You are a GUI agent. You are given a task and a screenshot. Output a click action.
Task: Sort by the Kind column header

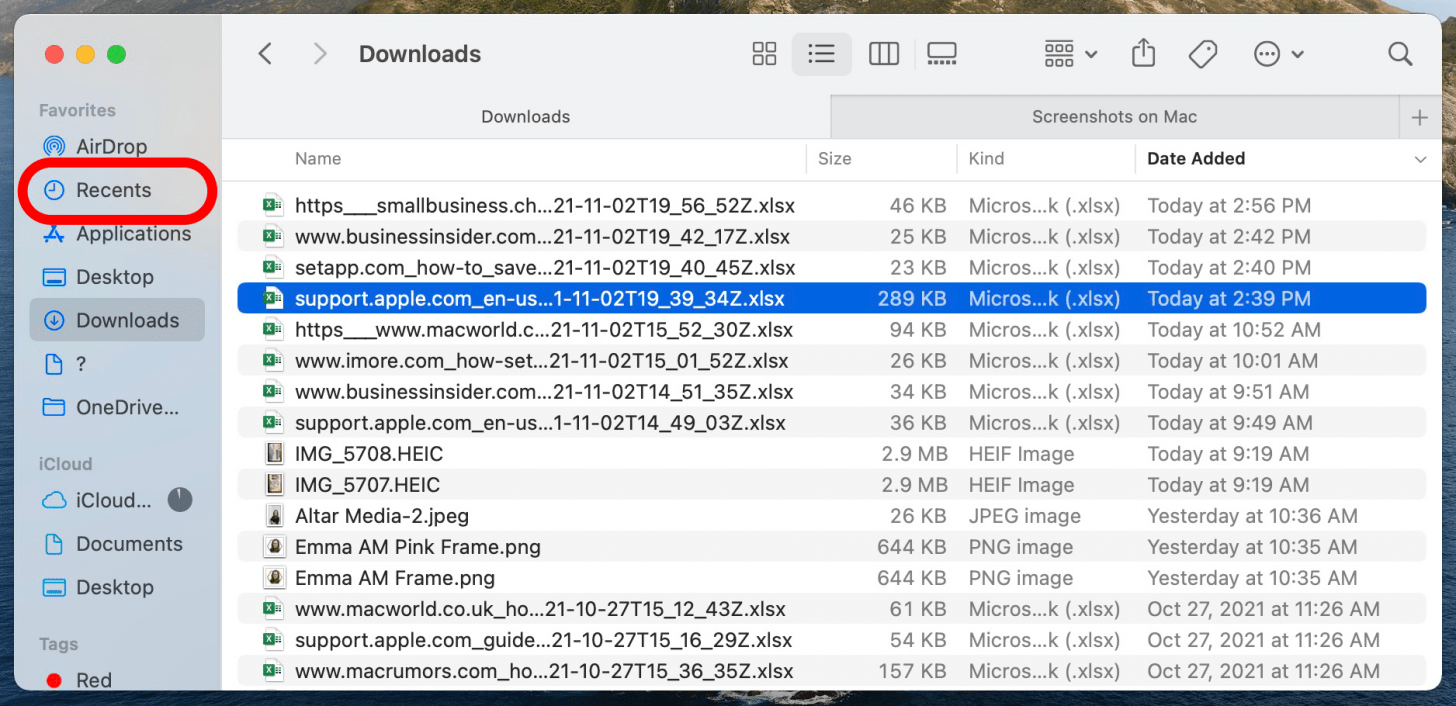[986, 158]
